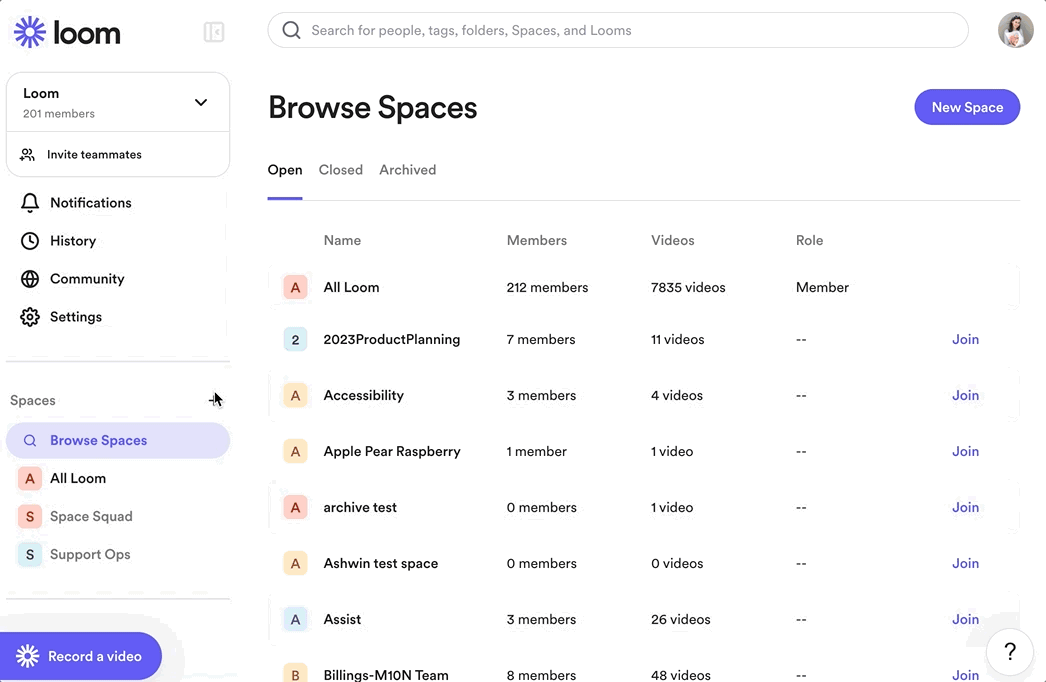Expand the Loom workspace switcher dropdown
The height and width of the screenshot is (682, 1046).
click(201, 102)
